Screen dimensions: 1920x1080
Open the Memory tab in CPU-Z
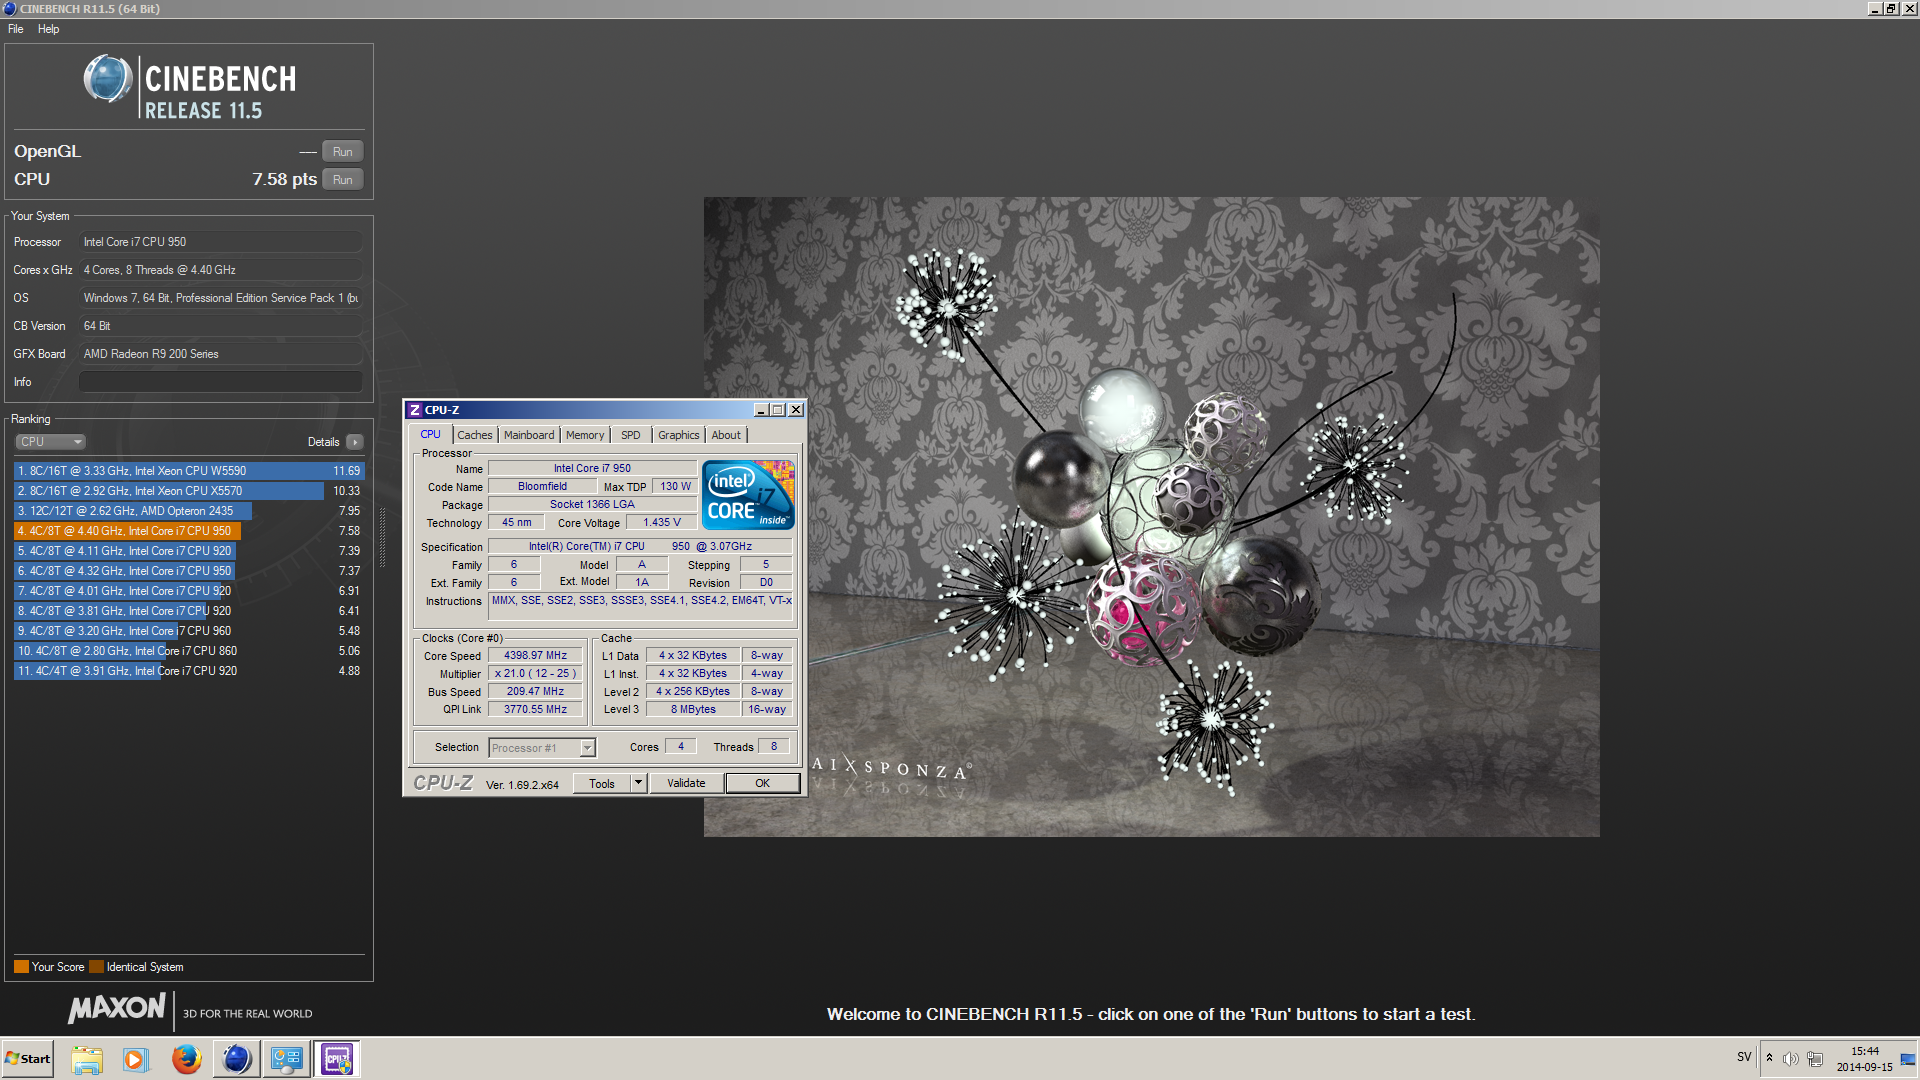[585, 435]
